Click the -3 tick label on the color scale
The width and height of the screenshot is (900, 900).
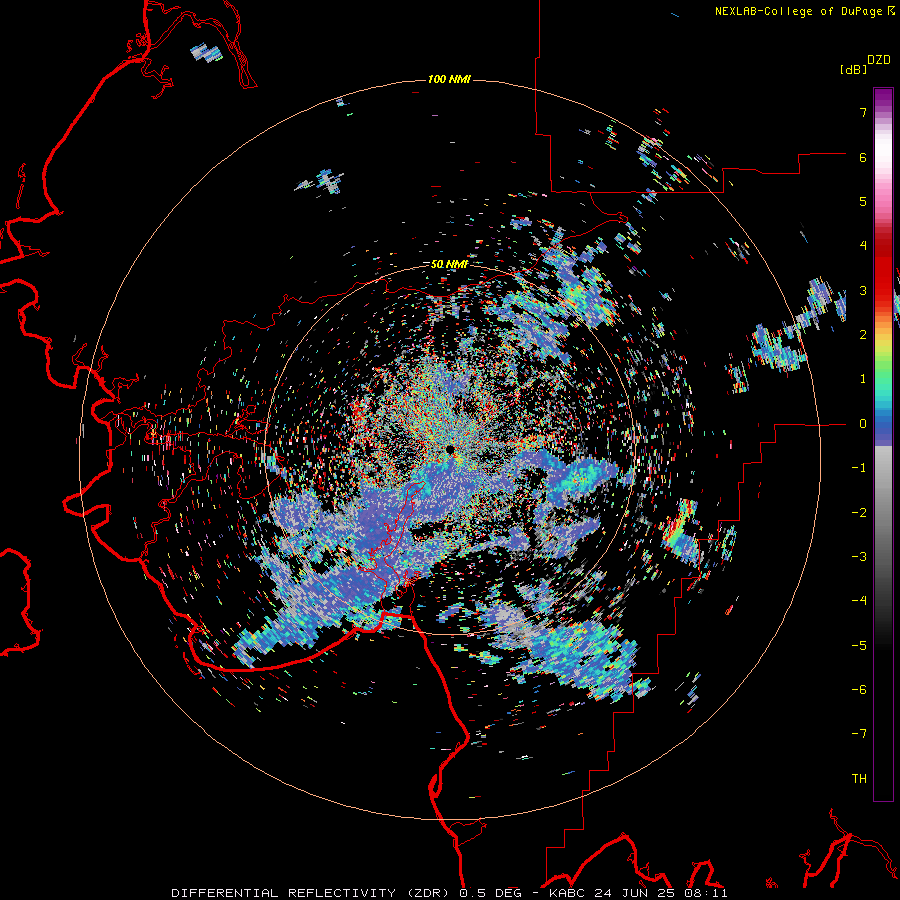click(x=859, y=557)
